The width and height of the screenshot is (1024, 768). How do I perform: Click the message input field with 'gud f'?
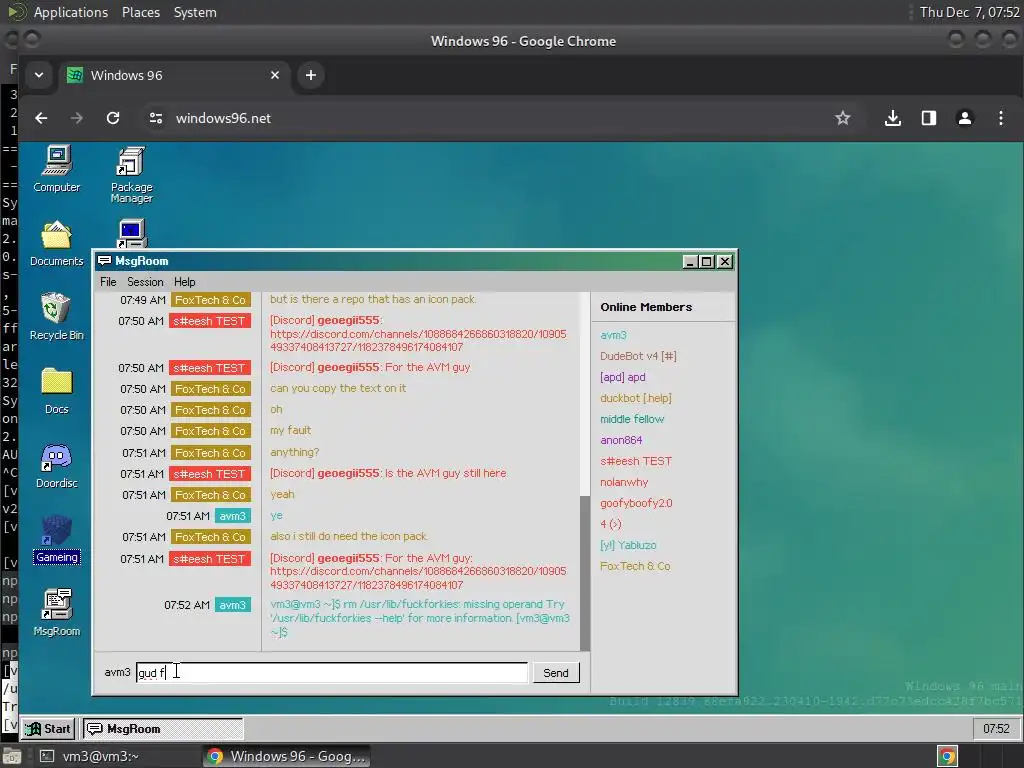click(332, 673)
